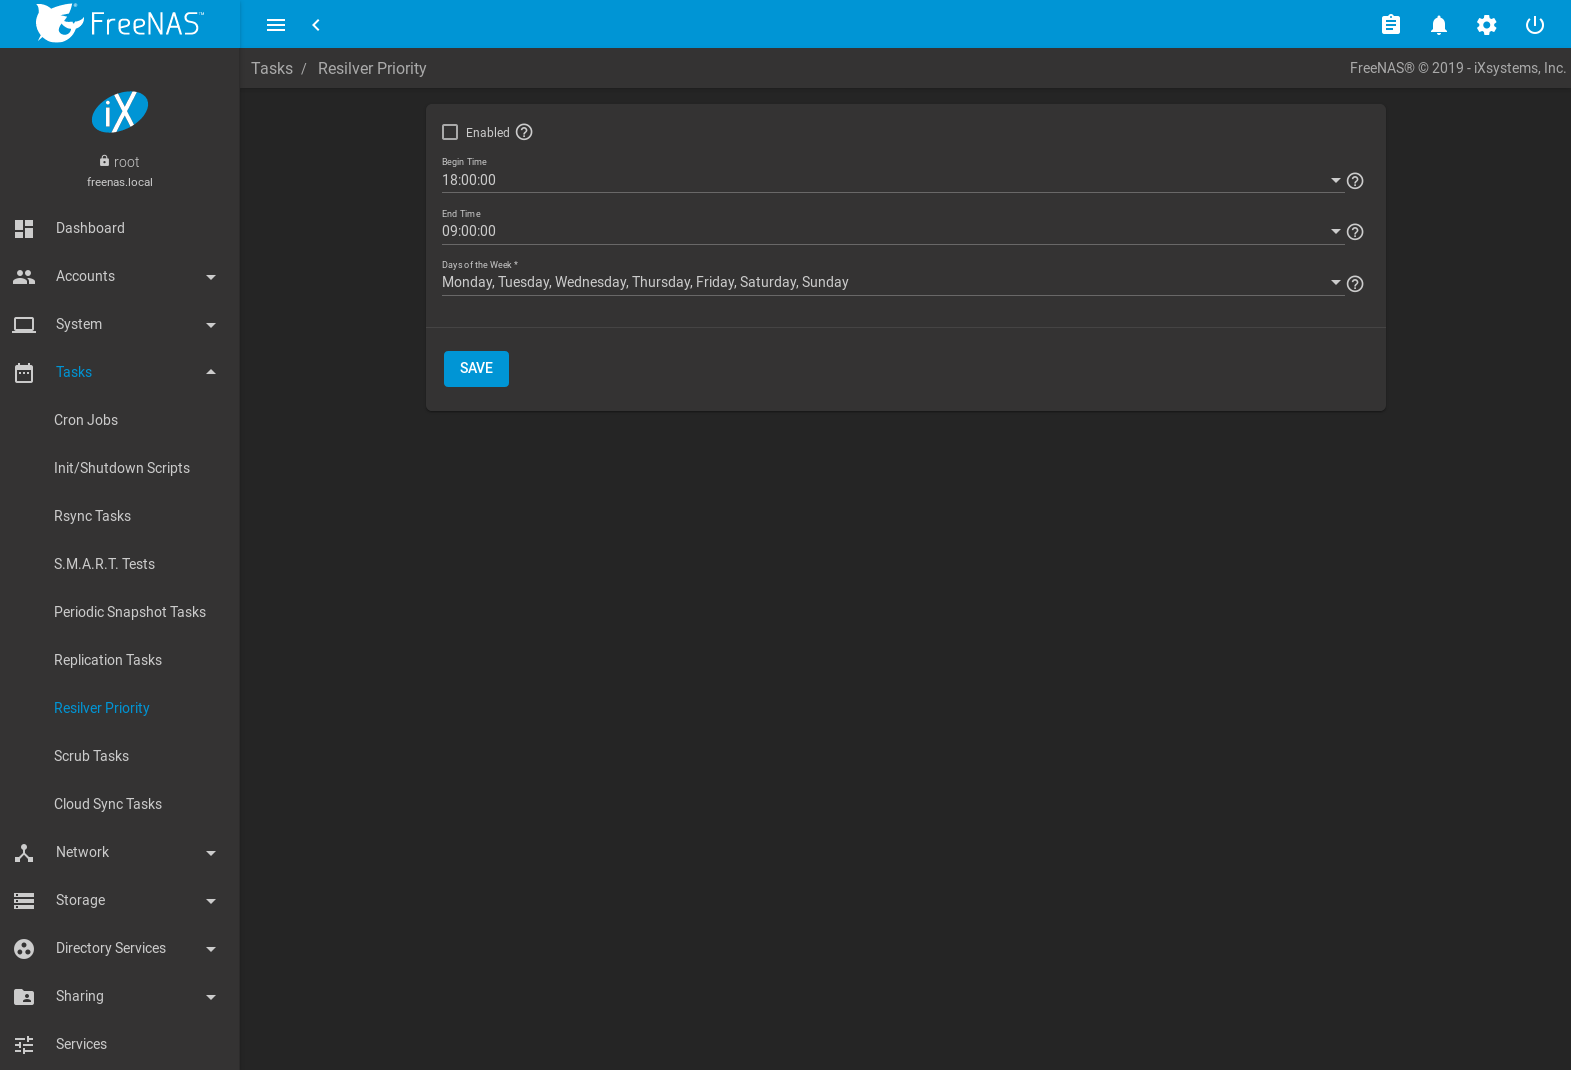
Task: Click the lock icon beside root
Action: 104,161
